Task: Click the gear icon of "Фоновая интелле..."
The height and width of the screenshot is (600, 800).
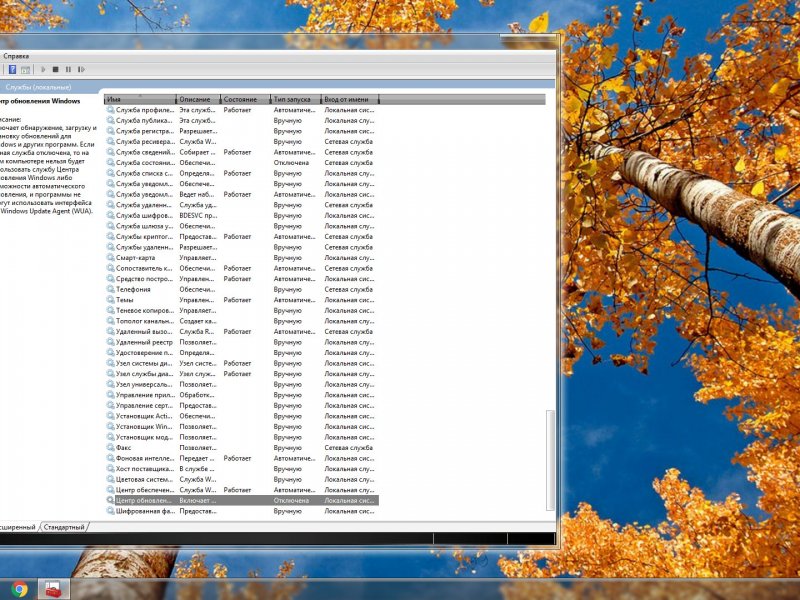Action: [110, 458]
